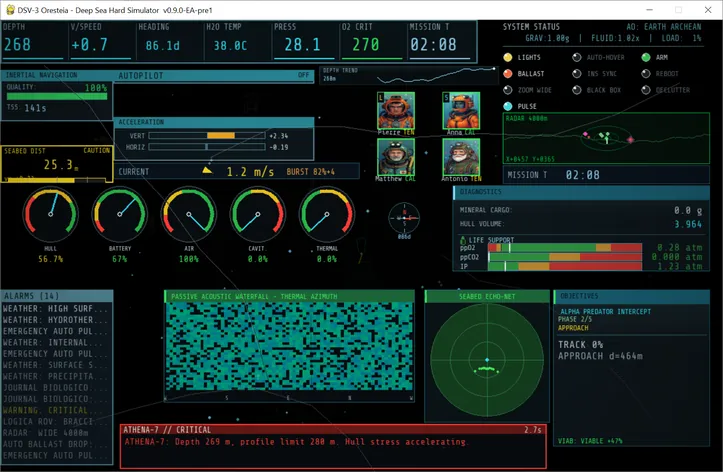Activate the REBOOT lamp
The width and height of the screenshot is (723, 472).
click(646, 73)
